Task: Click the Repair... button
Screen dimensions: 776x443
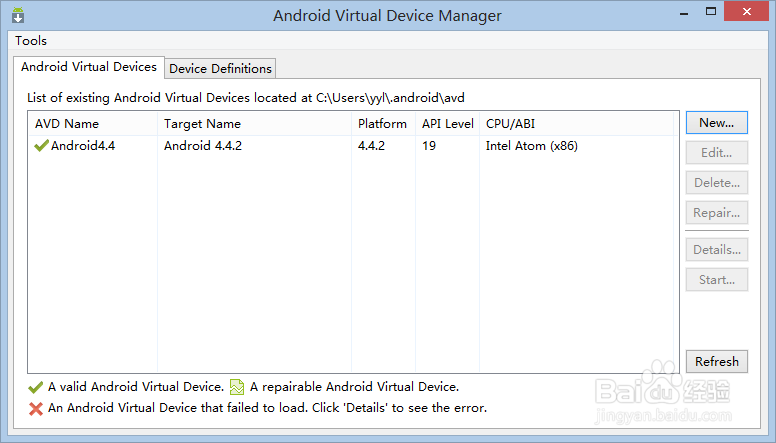Action: (x=716, y=213)
